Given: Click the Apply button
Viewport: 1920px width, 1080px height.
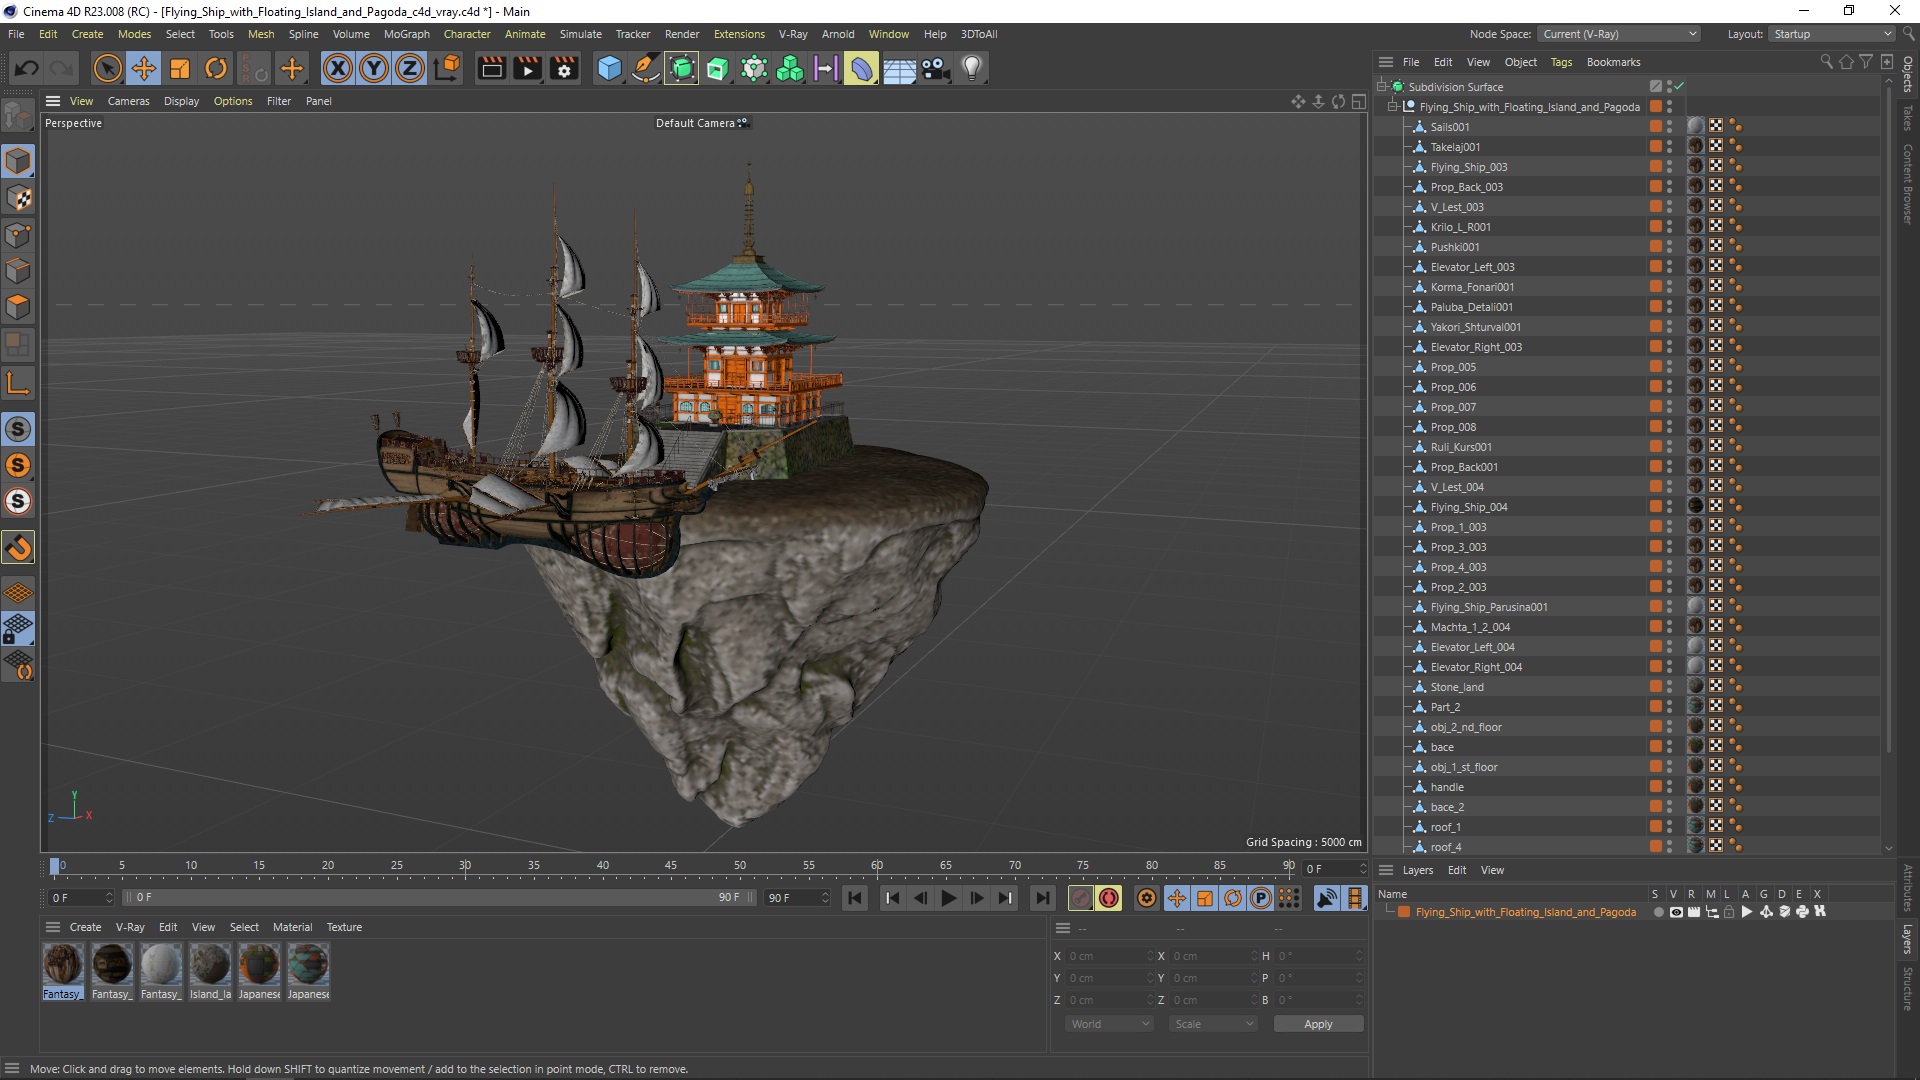Looking at the screenshot, I should (x=1318, y=1024).
